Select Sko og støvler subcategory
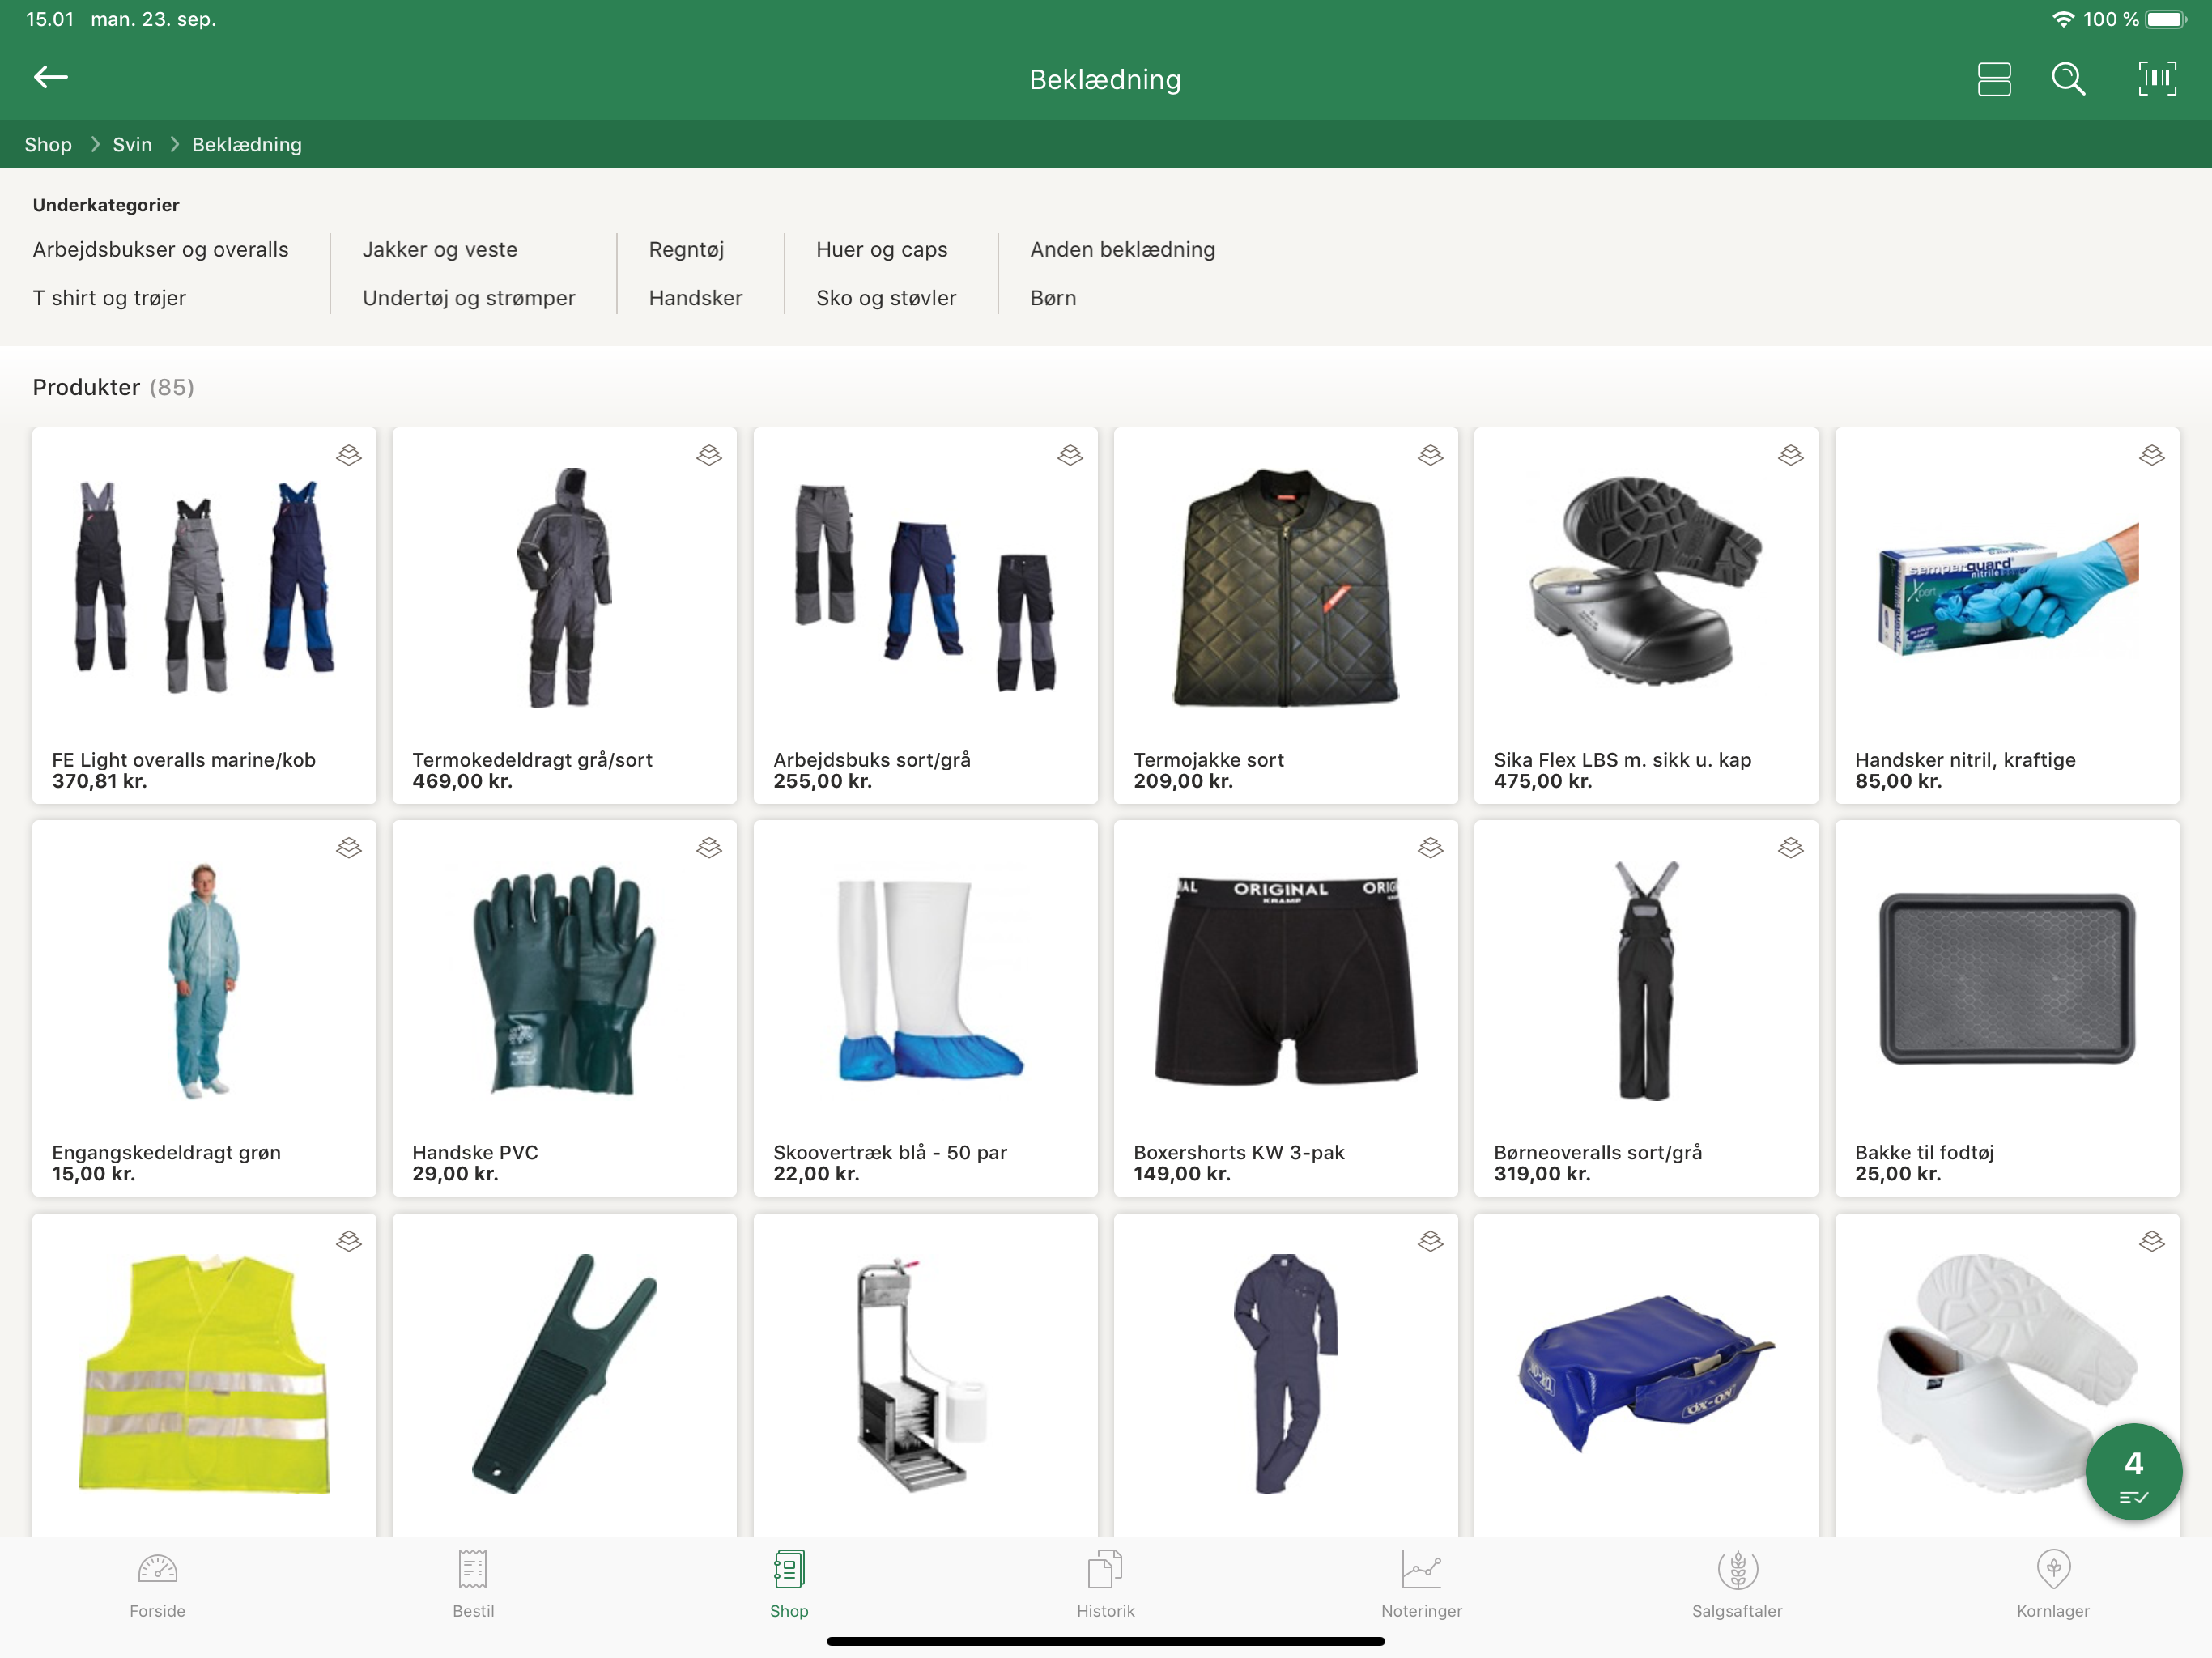 (x=886, y=298)
